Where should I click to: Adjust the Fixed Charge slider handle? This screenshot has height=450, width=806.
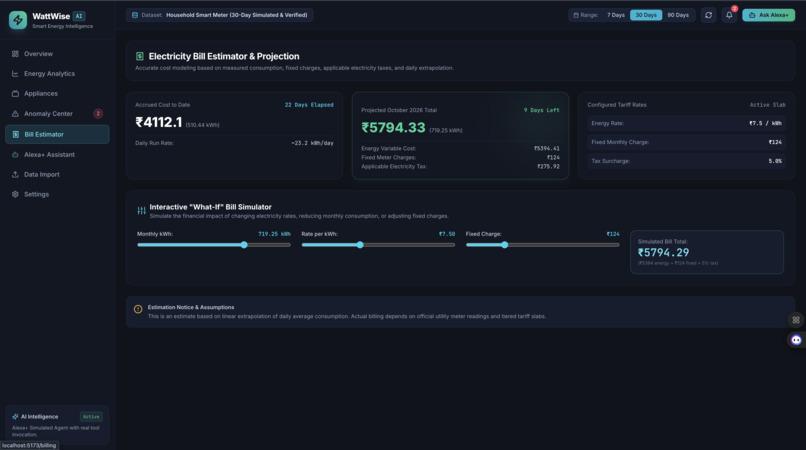point(505,245)
